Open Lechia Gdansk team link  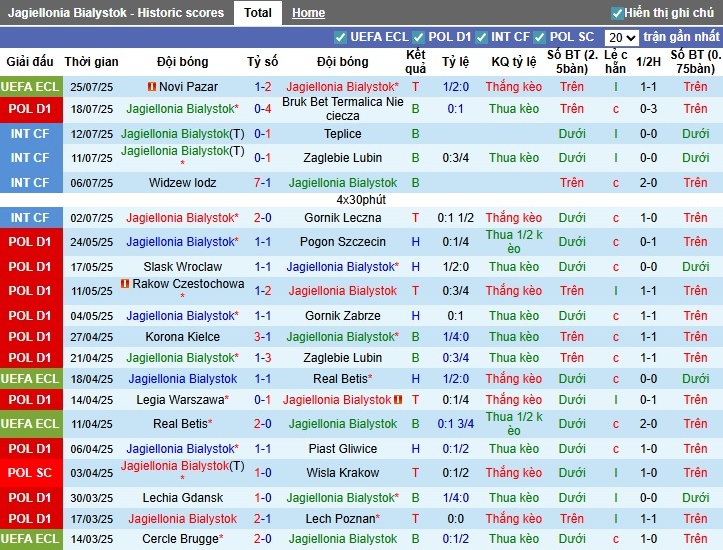[183, 498]
